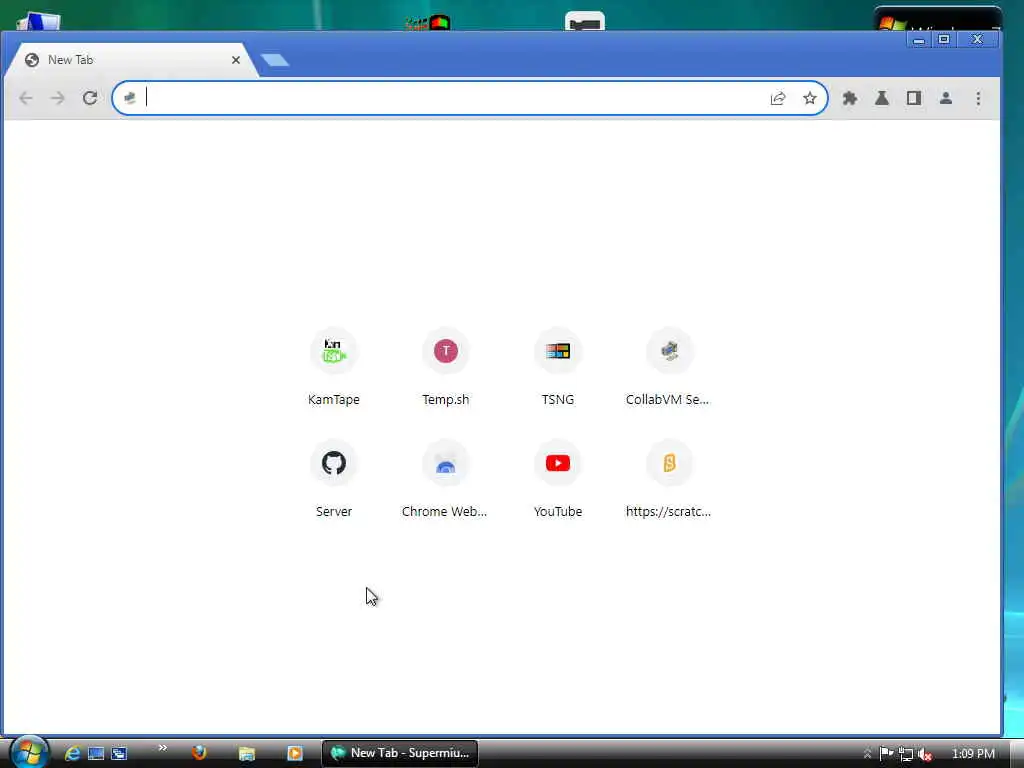Launch Firefox from the taskbar
The width and height of the screenshot is (1024, 768).
199,753
